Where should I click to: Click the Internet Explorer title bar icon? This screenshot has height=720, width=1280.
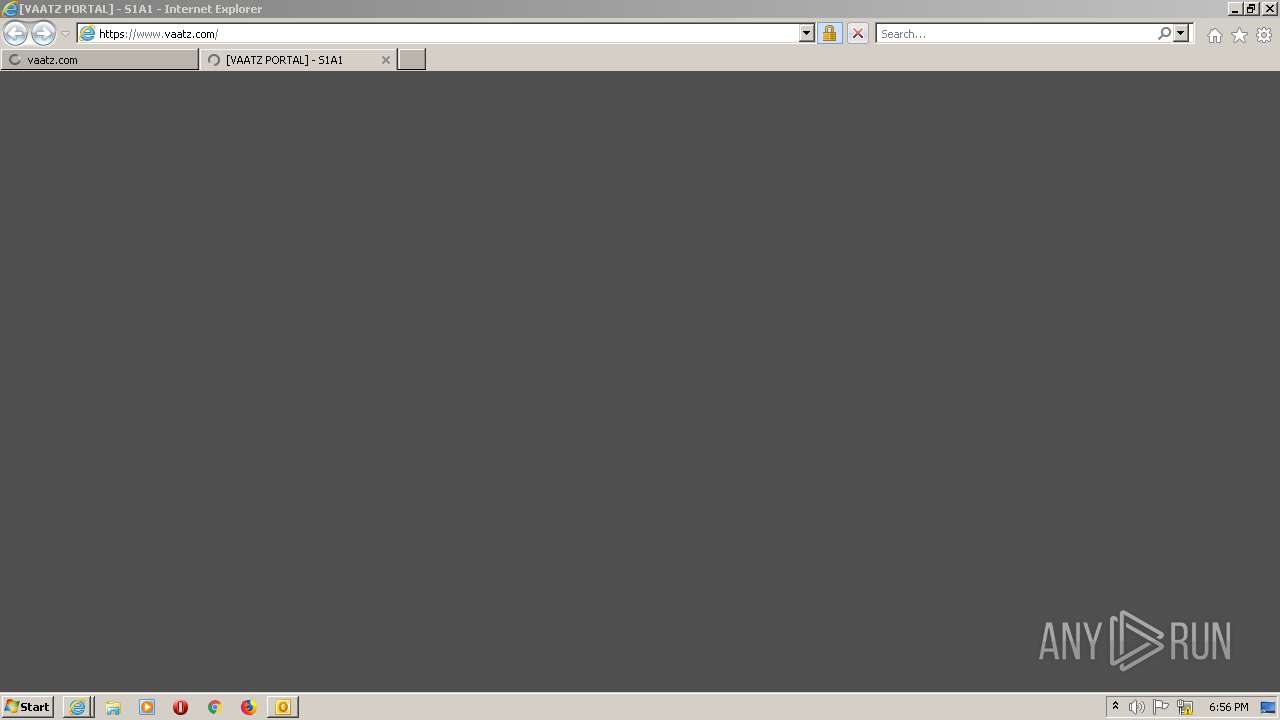pyautogui.click(x=10, y=9)
